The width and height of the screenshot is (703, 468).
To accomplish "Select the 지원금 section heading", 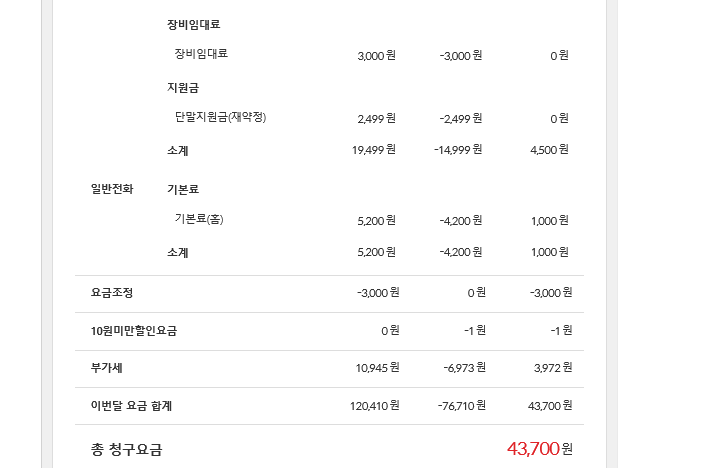I will point(183,87).
